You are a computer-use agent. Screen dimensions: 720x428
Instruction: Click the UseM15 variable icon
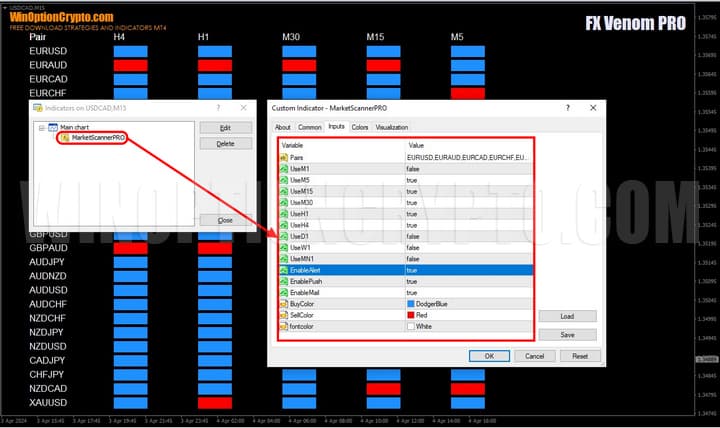[x=284, y=191]
